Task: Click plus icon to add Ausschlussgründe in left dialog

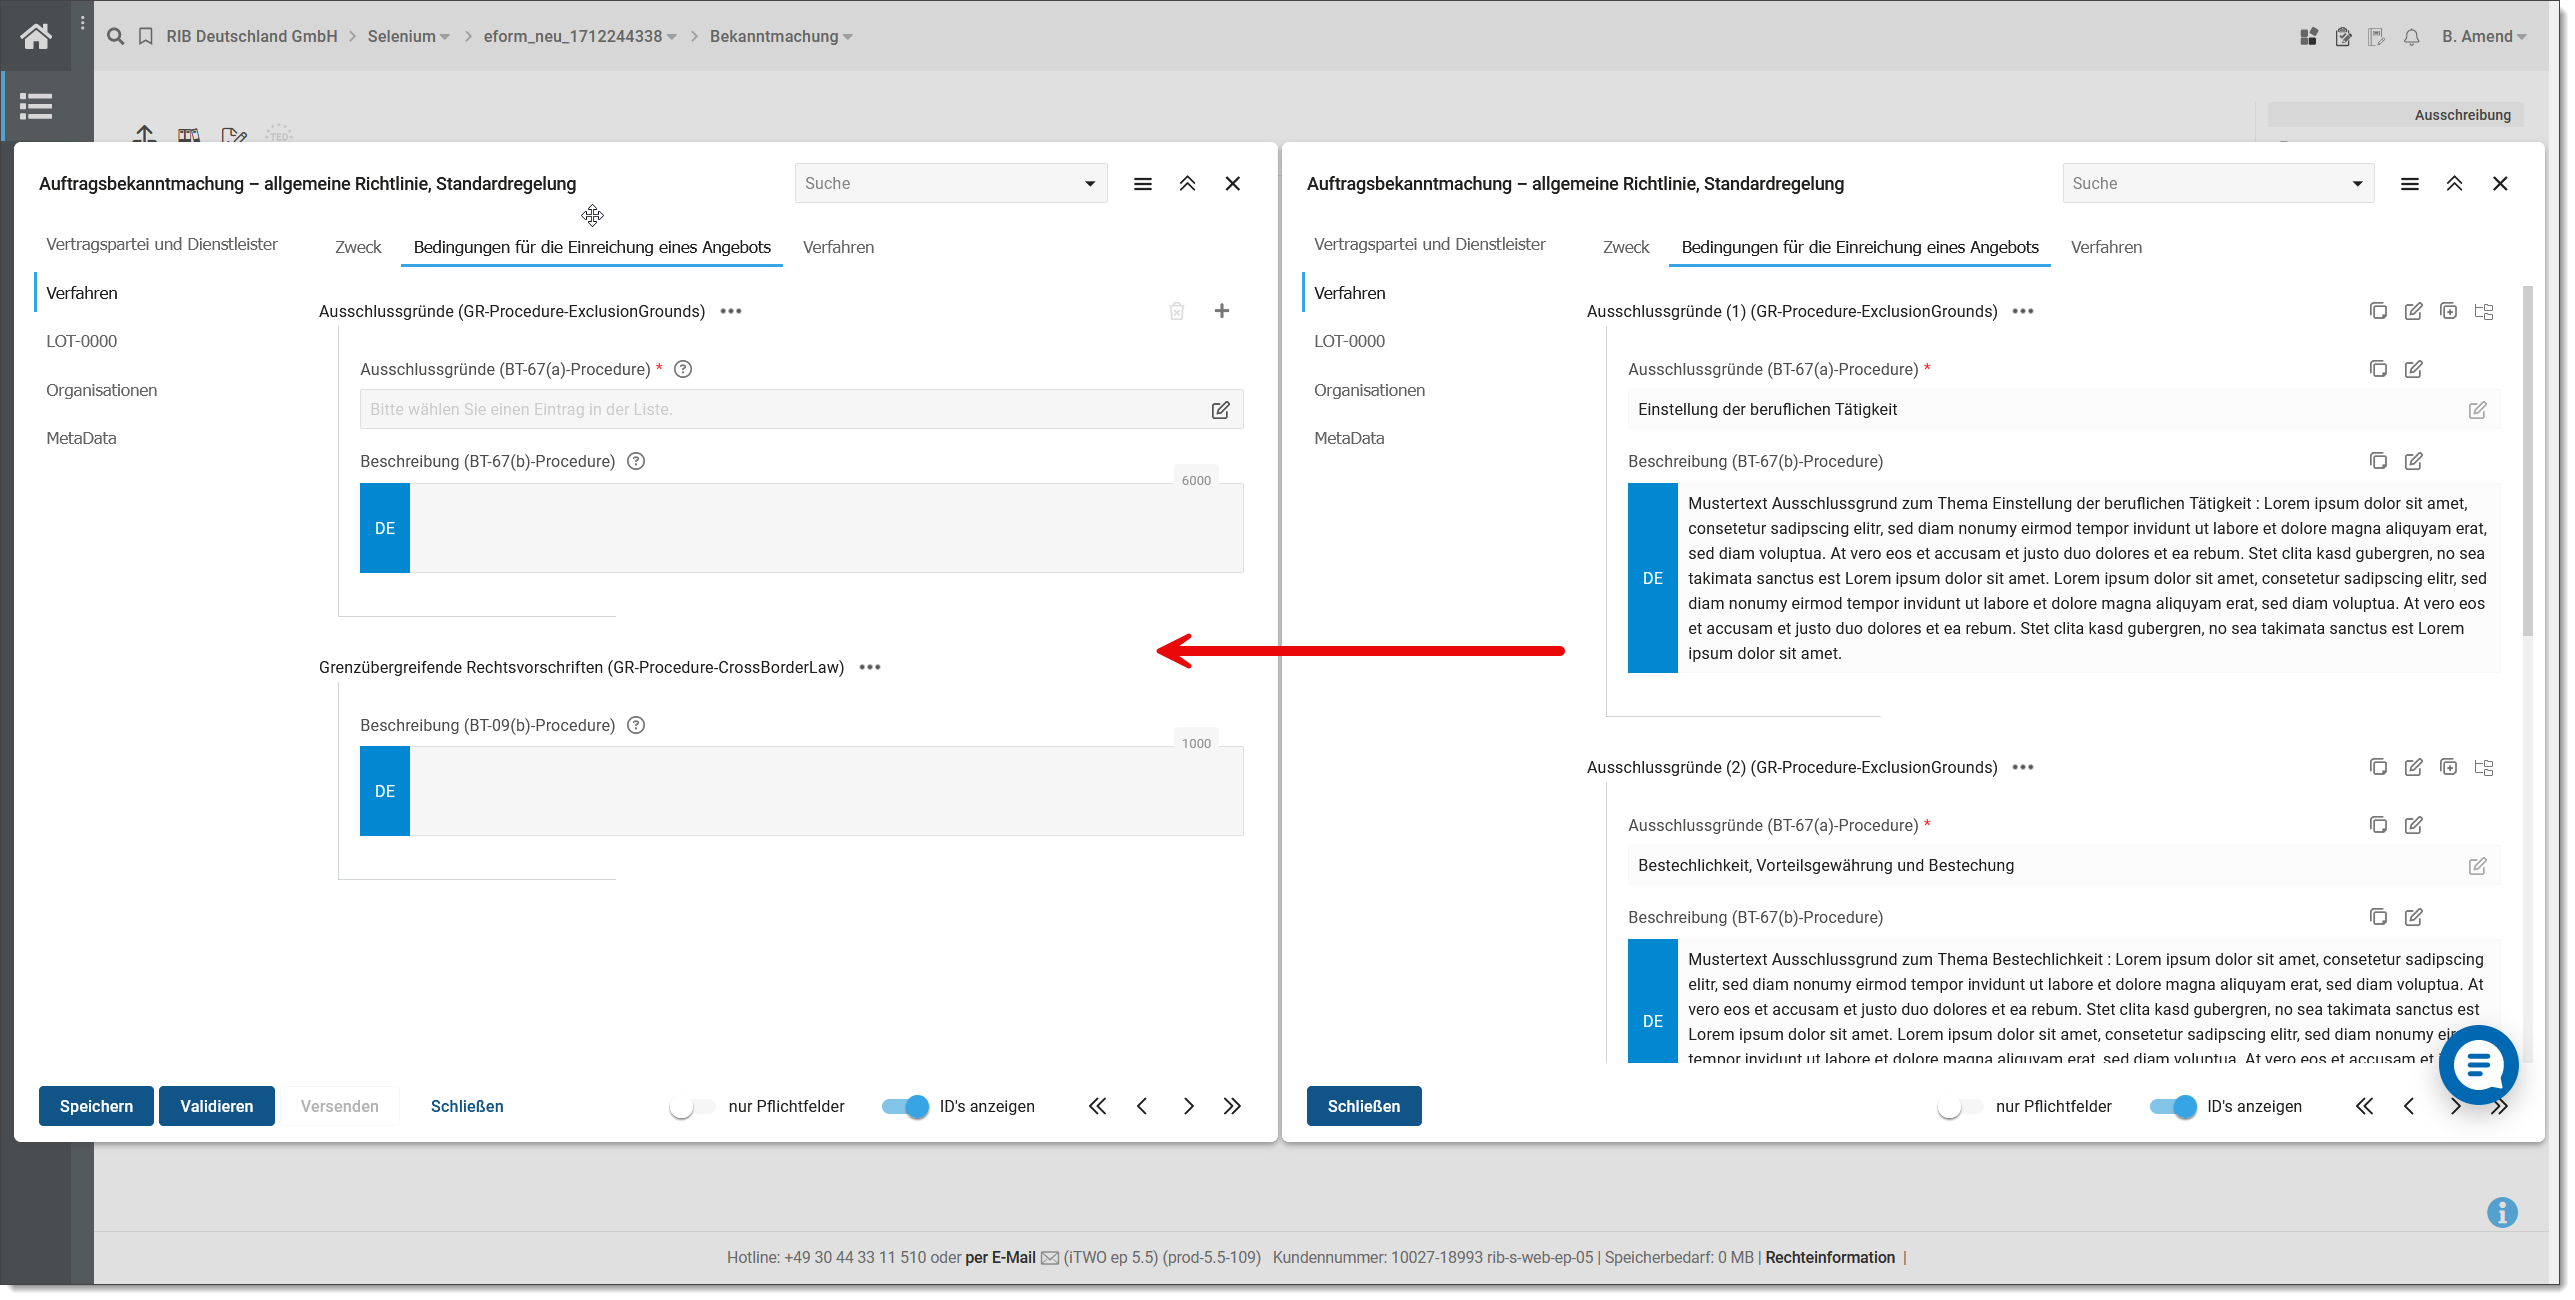Action: click(x=1222, y=311)
